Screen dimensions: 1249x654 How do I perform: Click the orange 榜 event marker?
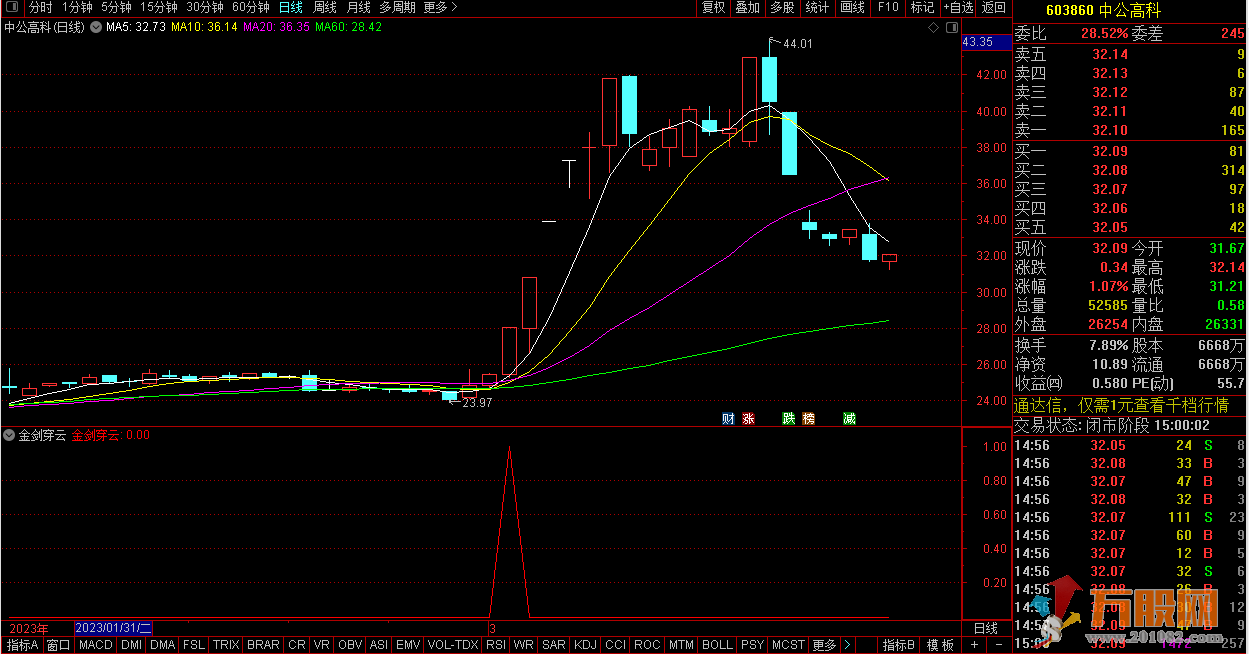808,419
